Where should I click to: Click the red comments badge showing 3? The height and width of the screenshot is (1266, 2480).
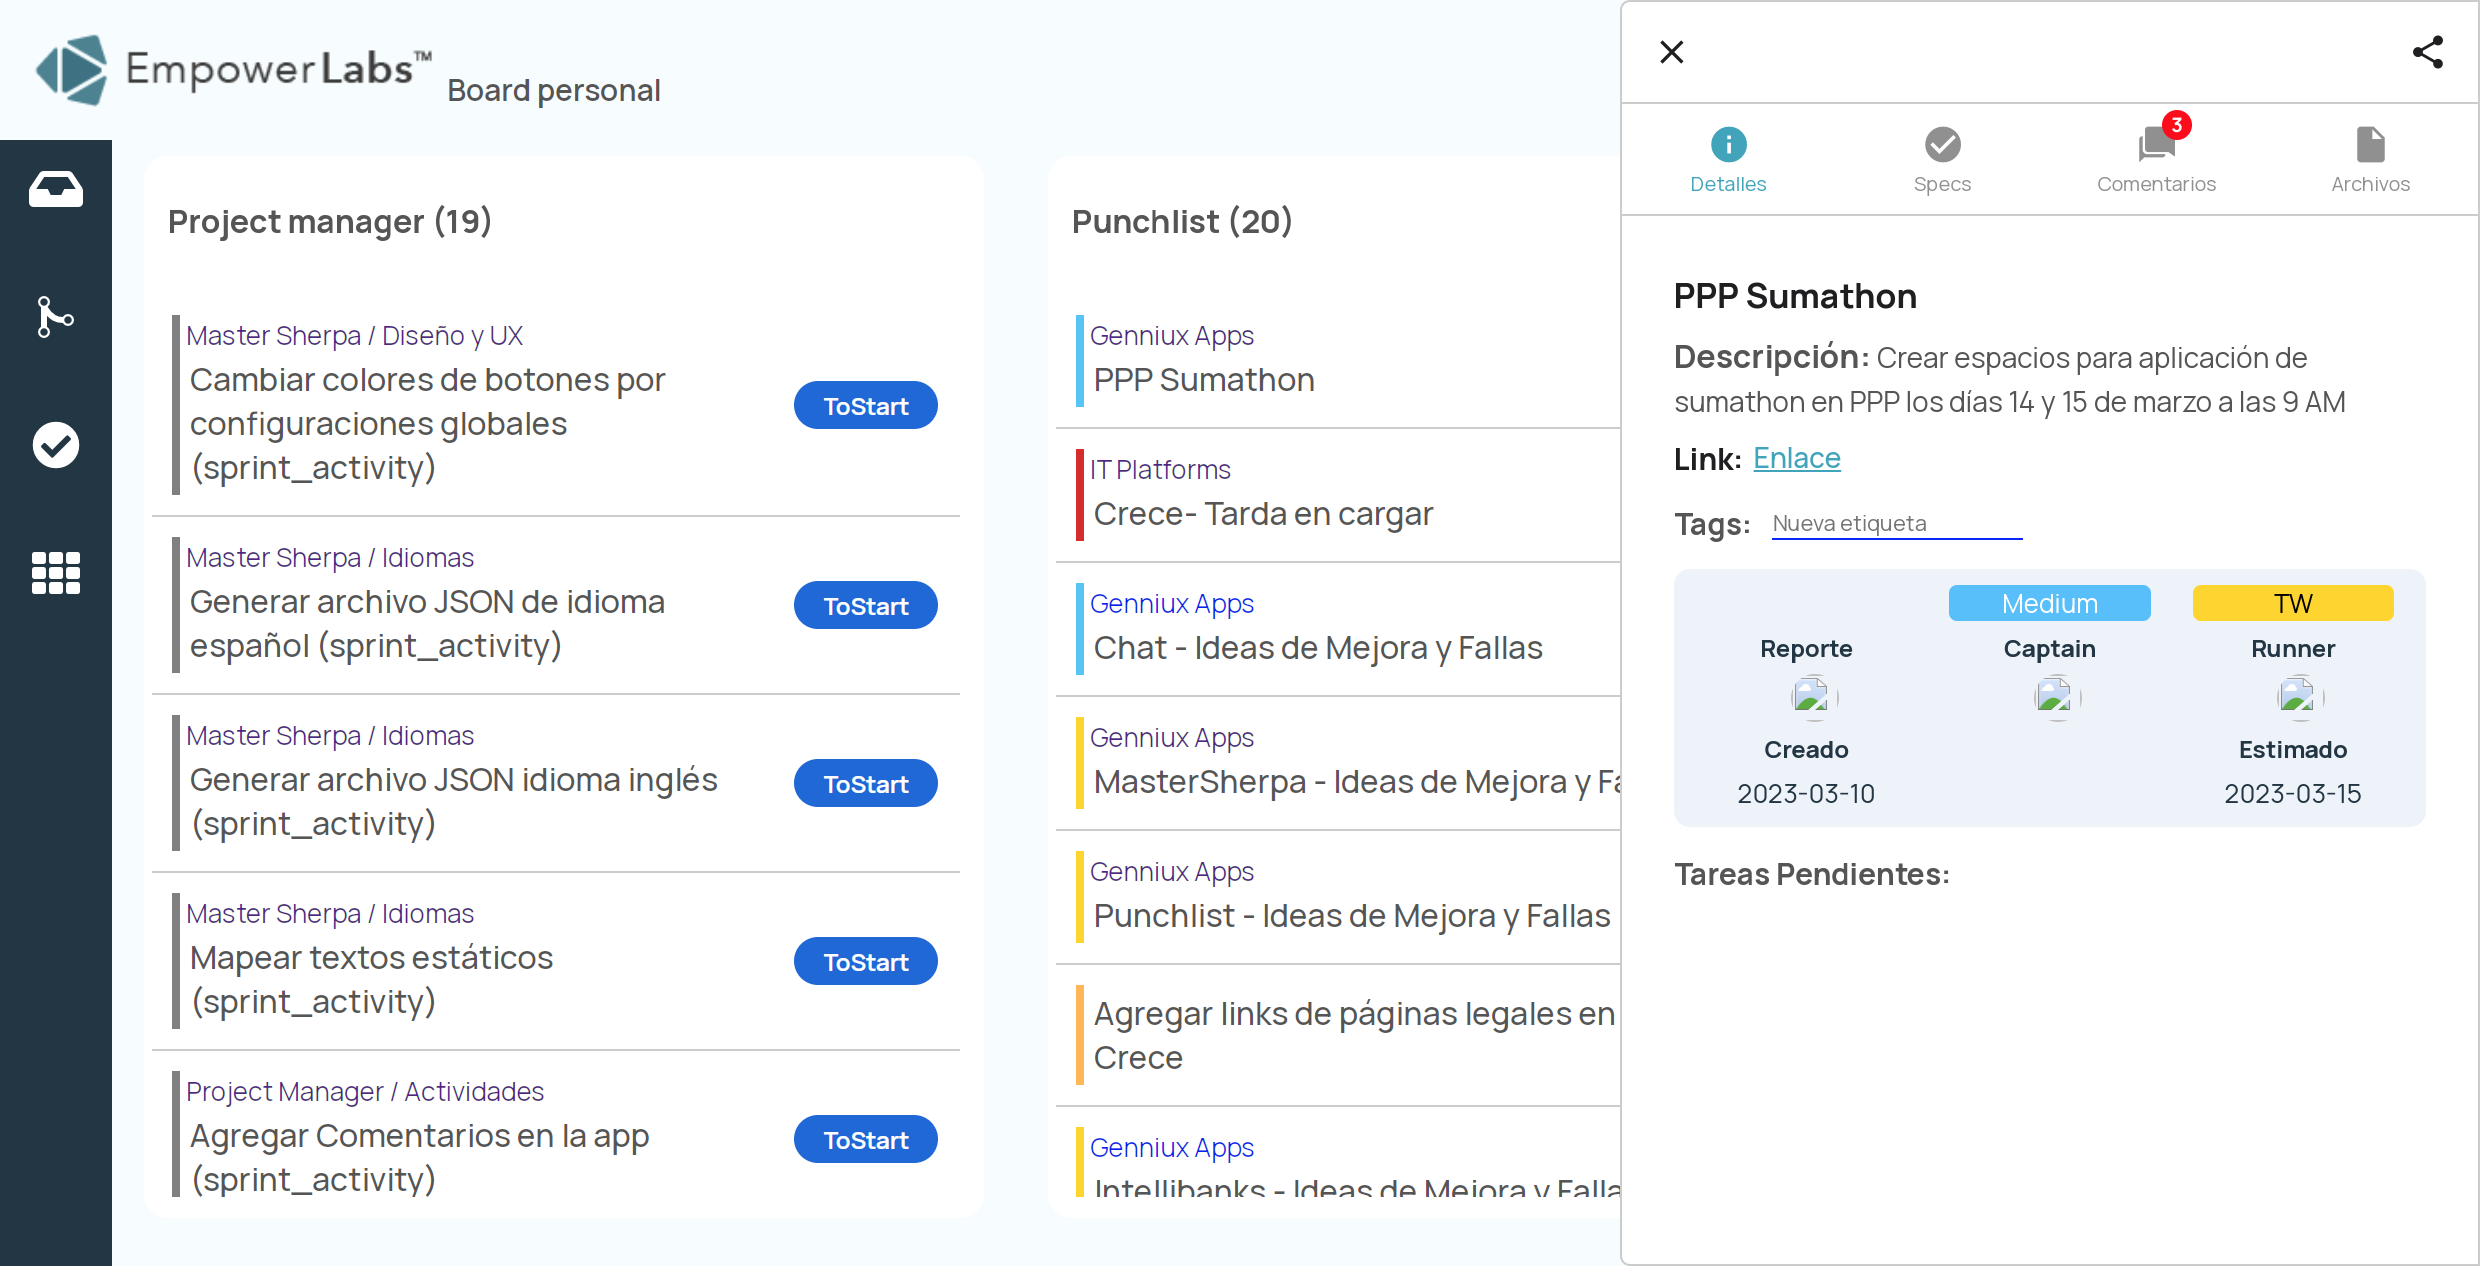click(x=2176, y=125)
